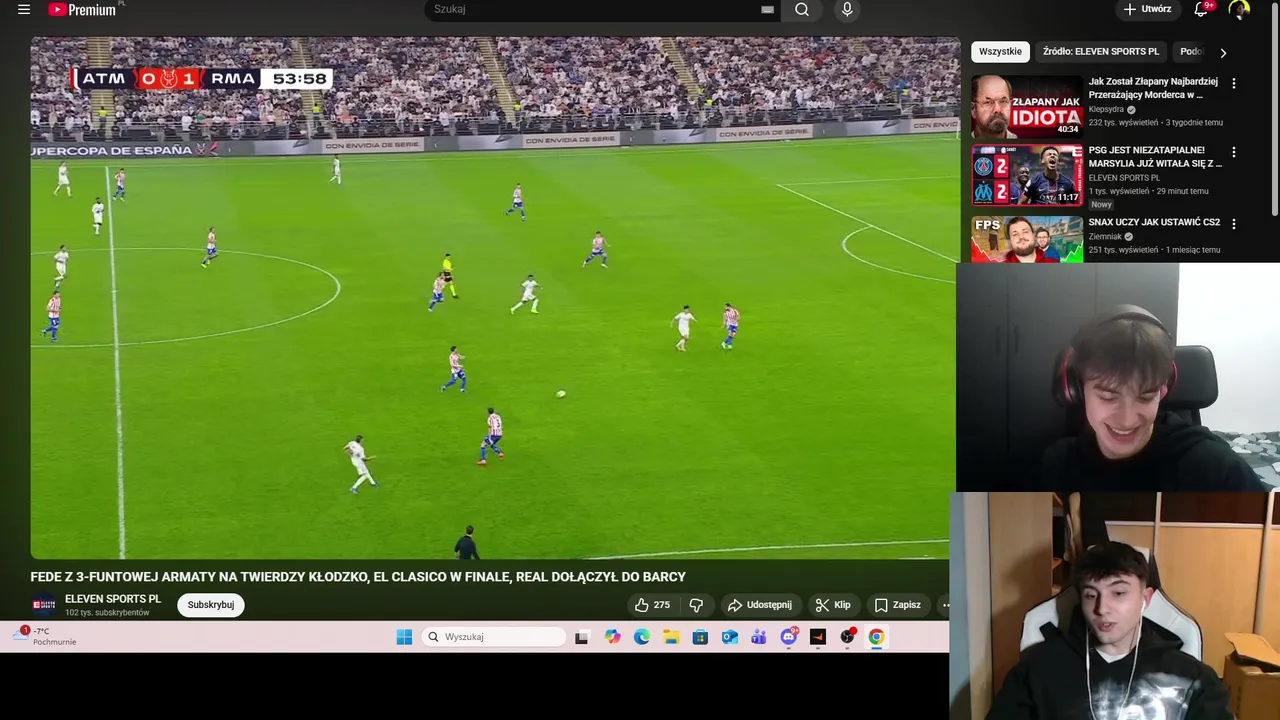The width and height of the screenshot is (1280, 720).
Task: Click the 102 tys. subskrybentów text
Action: pyautogui.click(x=107, y=612)
